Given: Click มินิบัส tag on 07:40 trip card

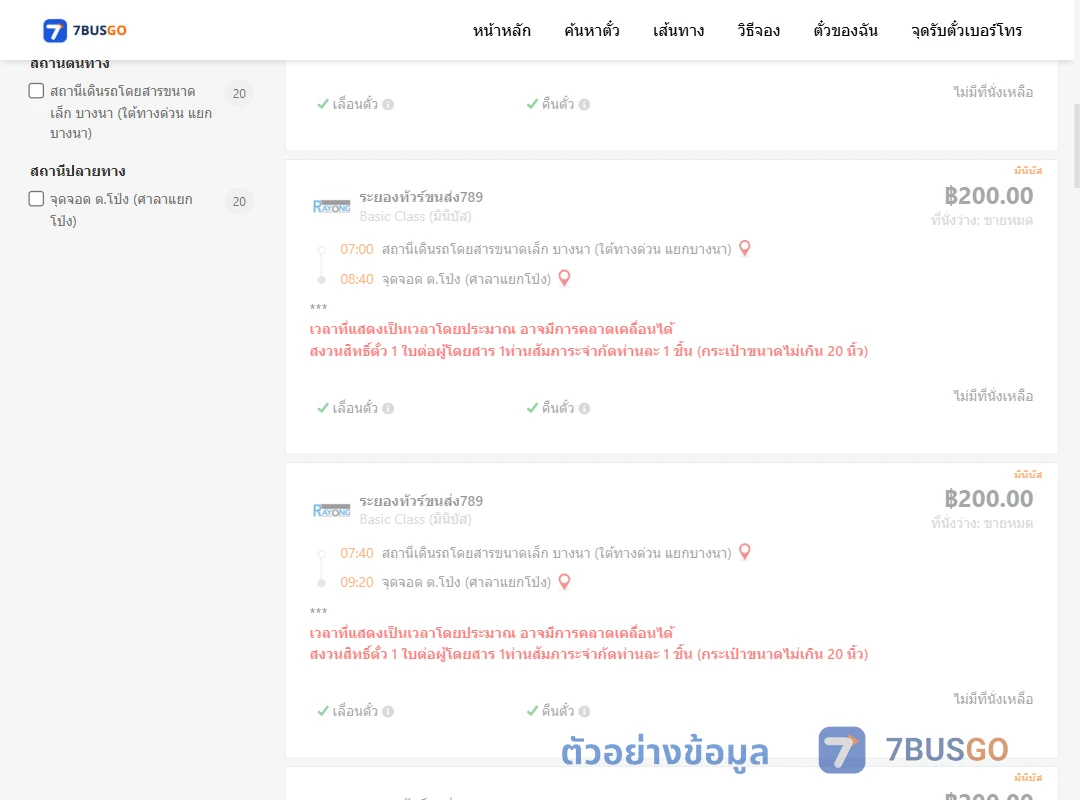Looking at the screenshot, I should point(1028,474).
